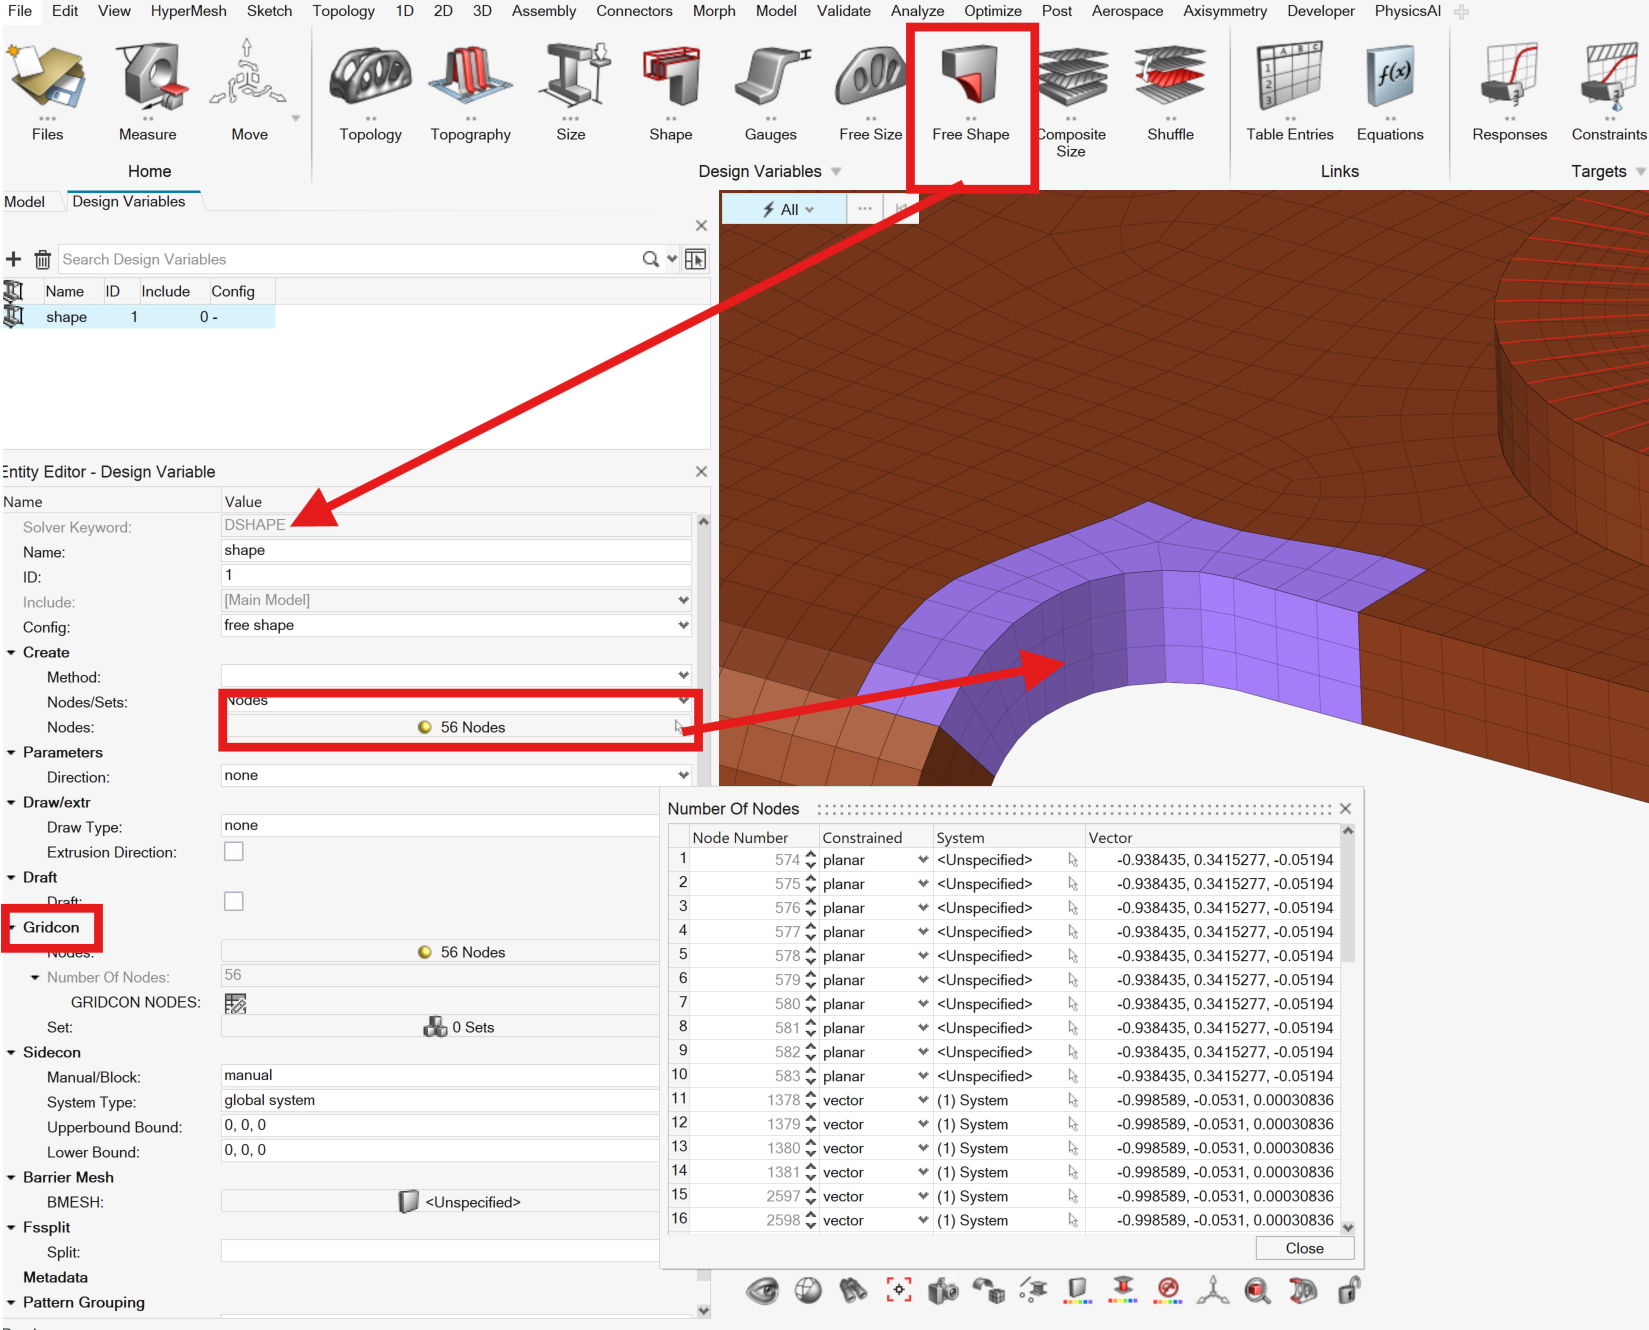Close the Entity Editor panel

tap(701, 471)
